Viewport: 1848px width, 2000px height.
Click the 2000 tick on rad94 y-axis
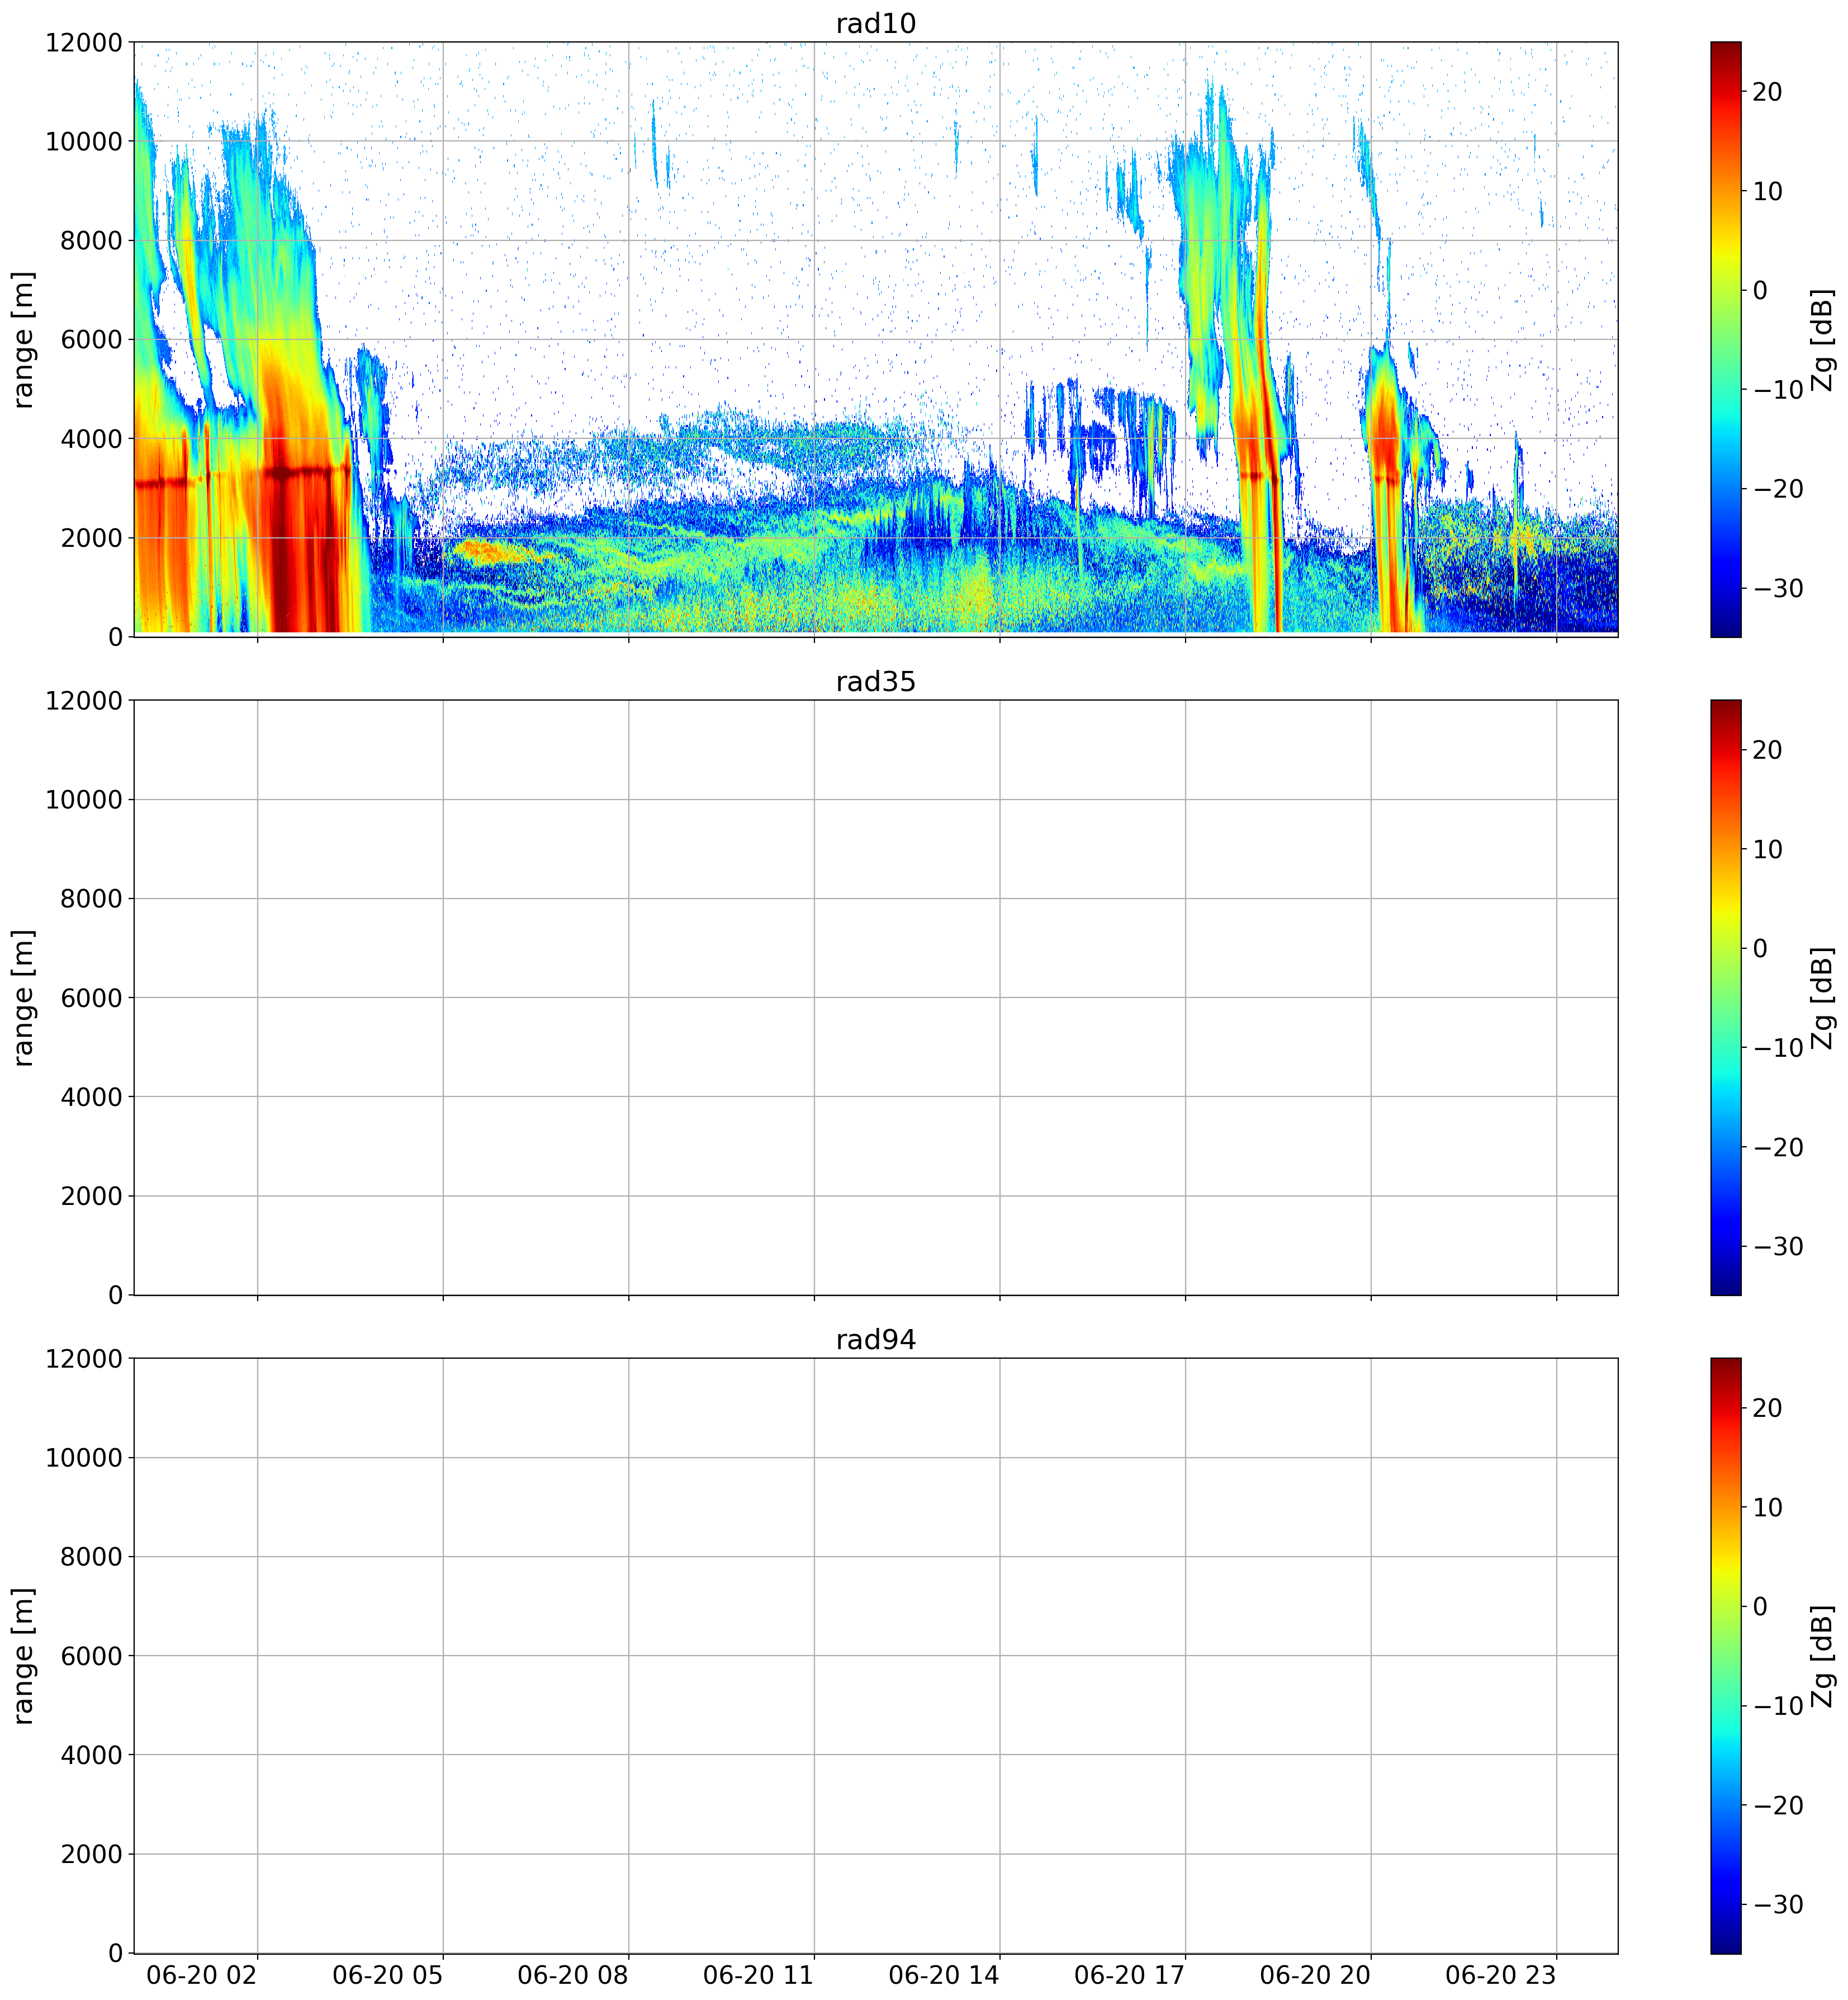click(91, 1854)
